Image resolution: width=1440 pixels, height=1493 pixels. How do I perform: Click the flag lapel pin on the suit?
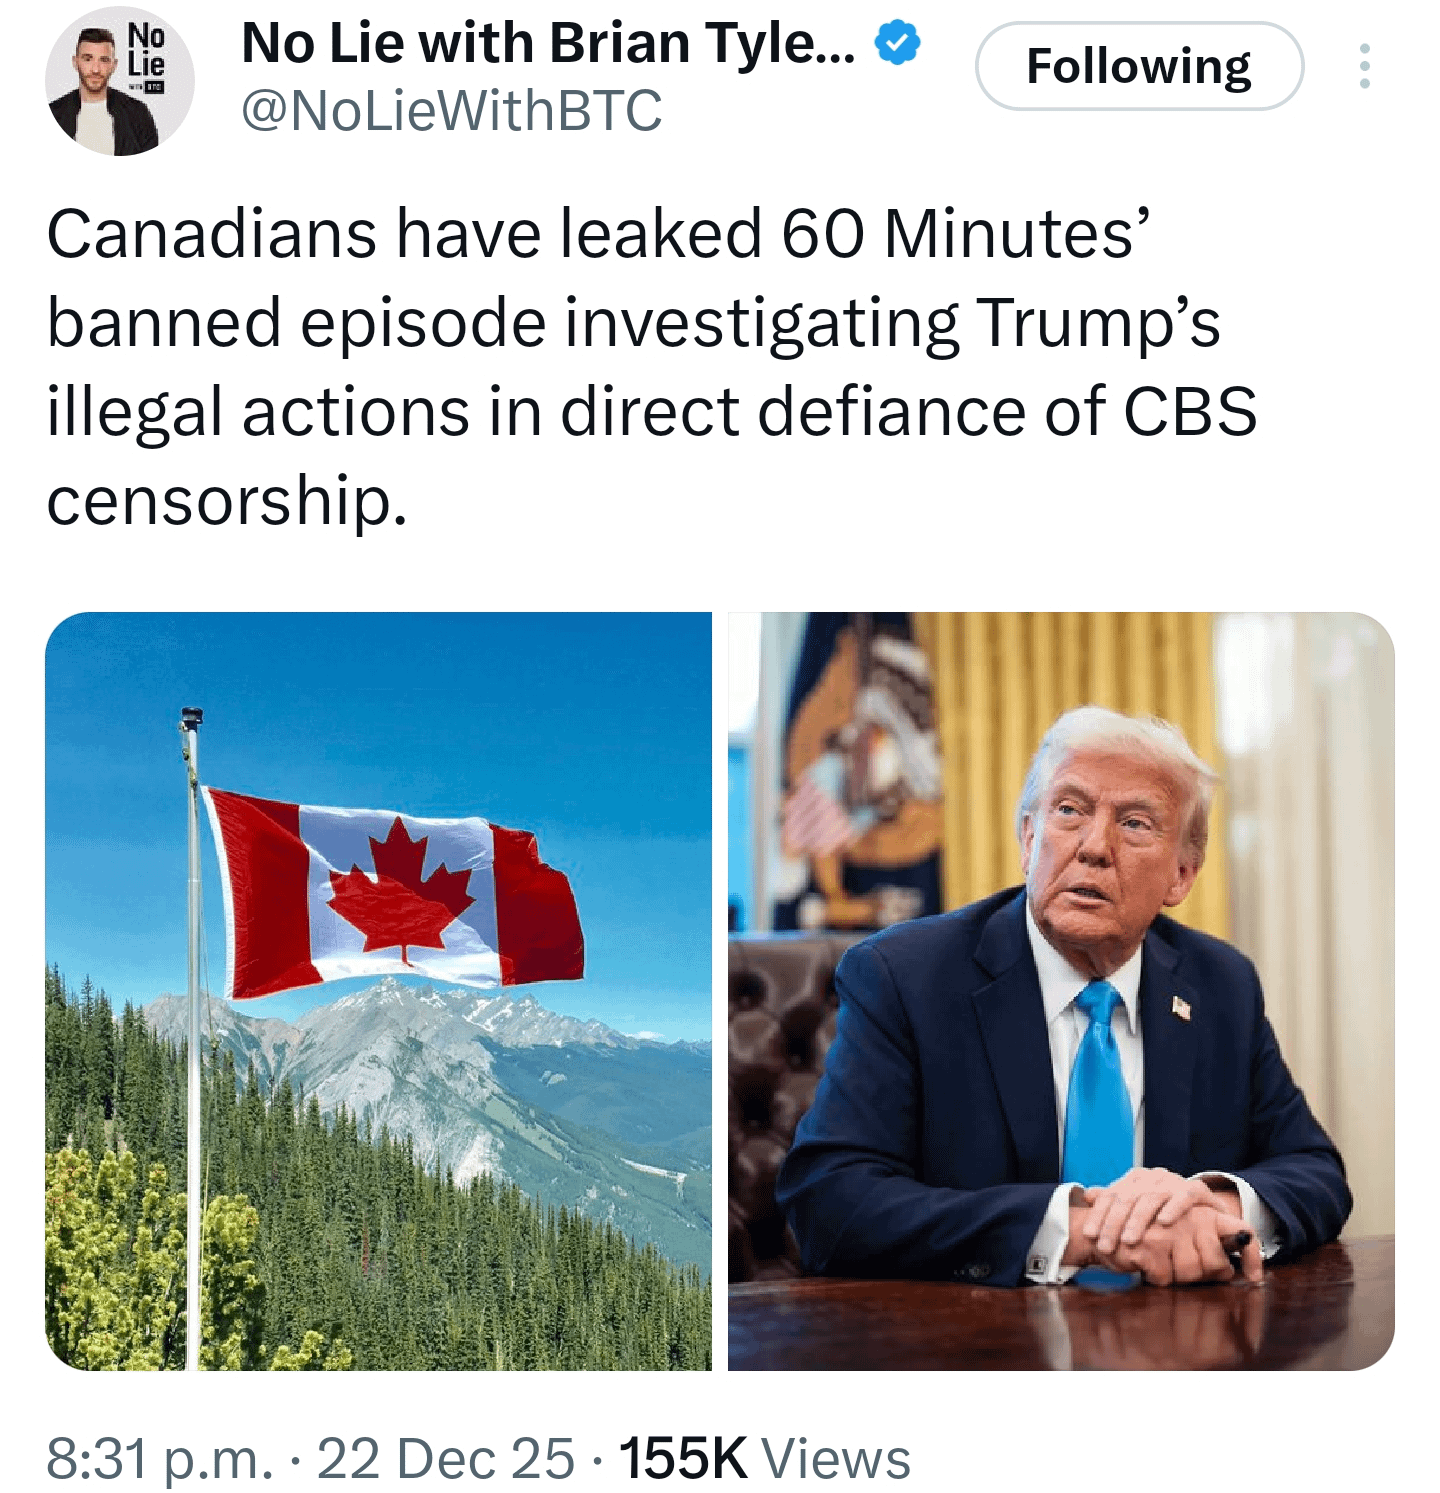(1182, 1008)
